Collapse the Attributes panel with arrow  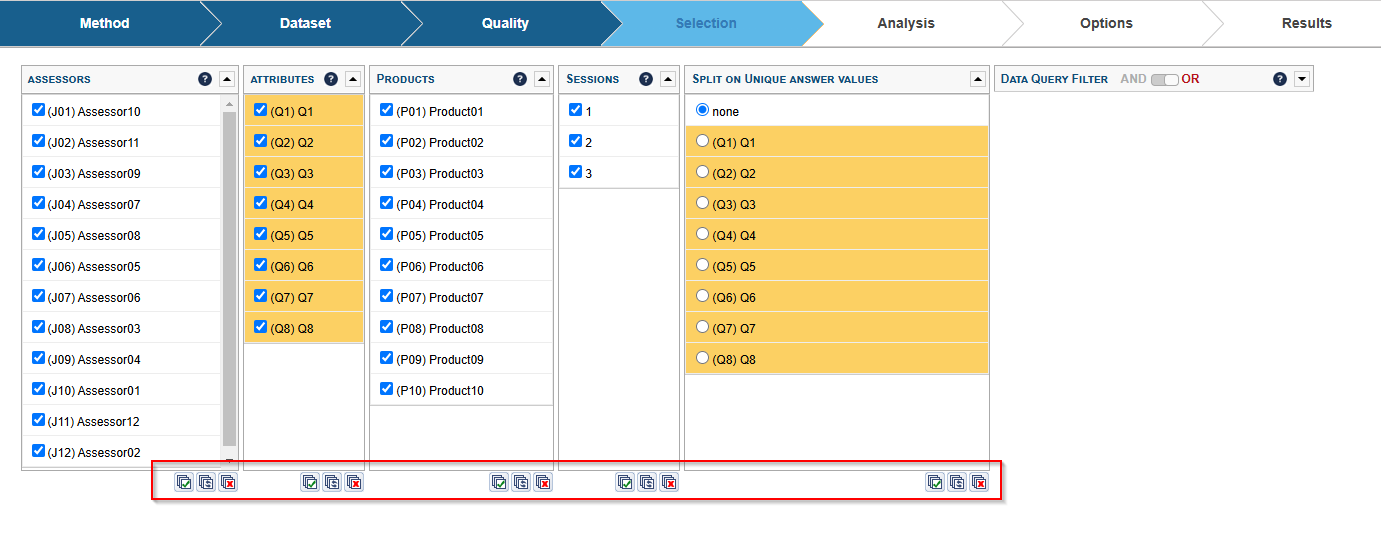point(353,79)
